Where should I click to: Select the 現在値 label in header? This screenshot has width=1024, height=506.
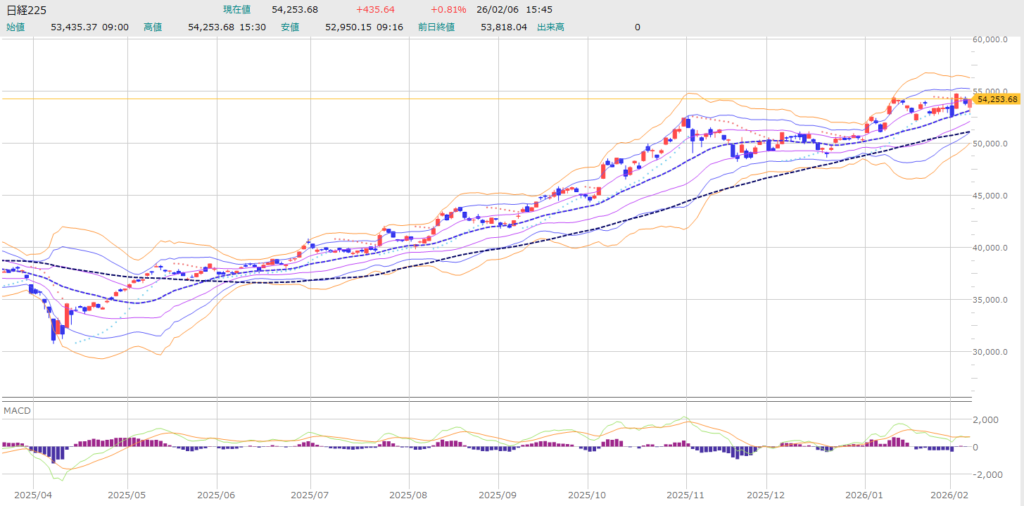[239, 10]
